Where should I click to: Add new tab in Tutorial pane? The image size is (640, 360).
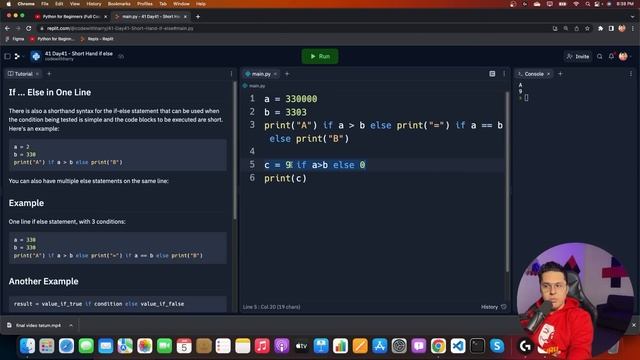pyautogui.click(x=49, y=74)
